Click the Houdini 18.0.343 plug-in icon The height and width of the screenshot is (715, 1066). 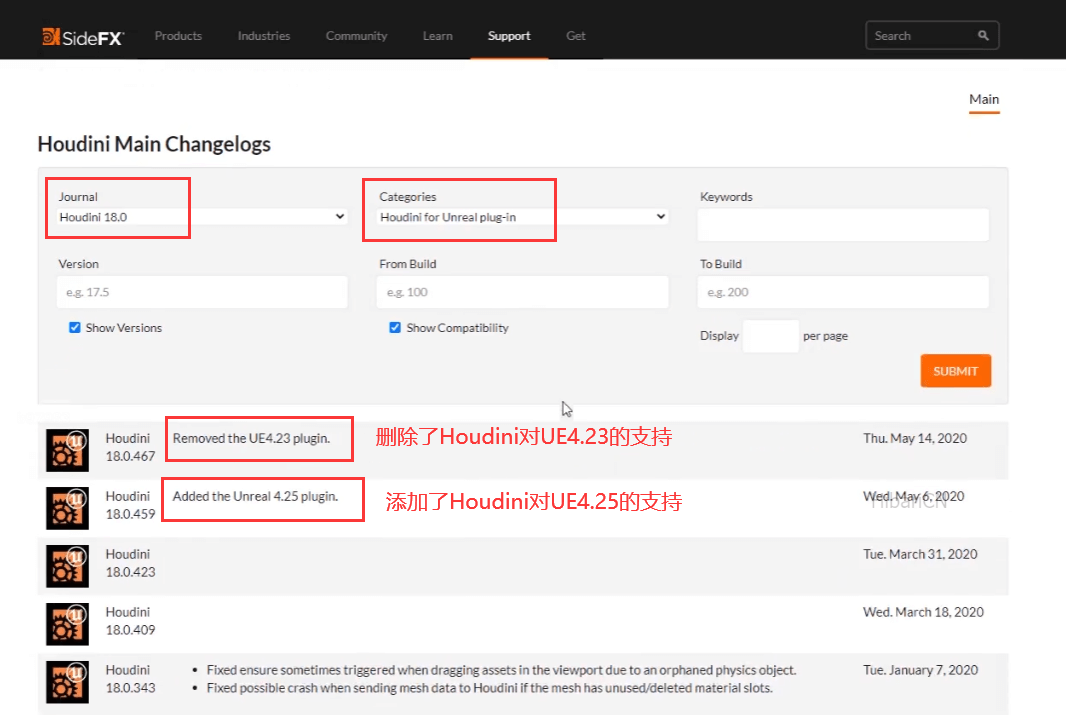click(x=67, y=681)
